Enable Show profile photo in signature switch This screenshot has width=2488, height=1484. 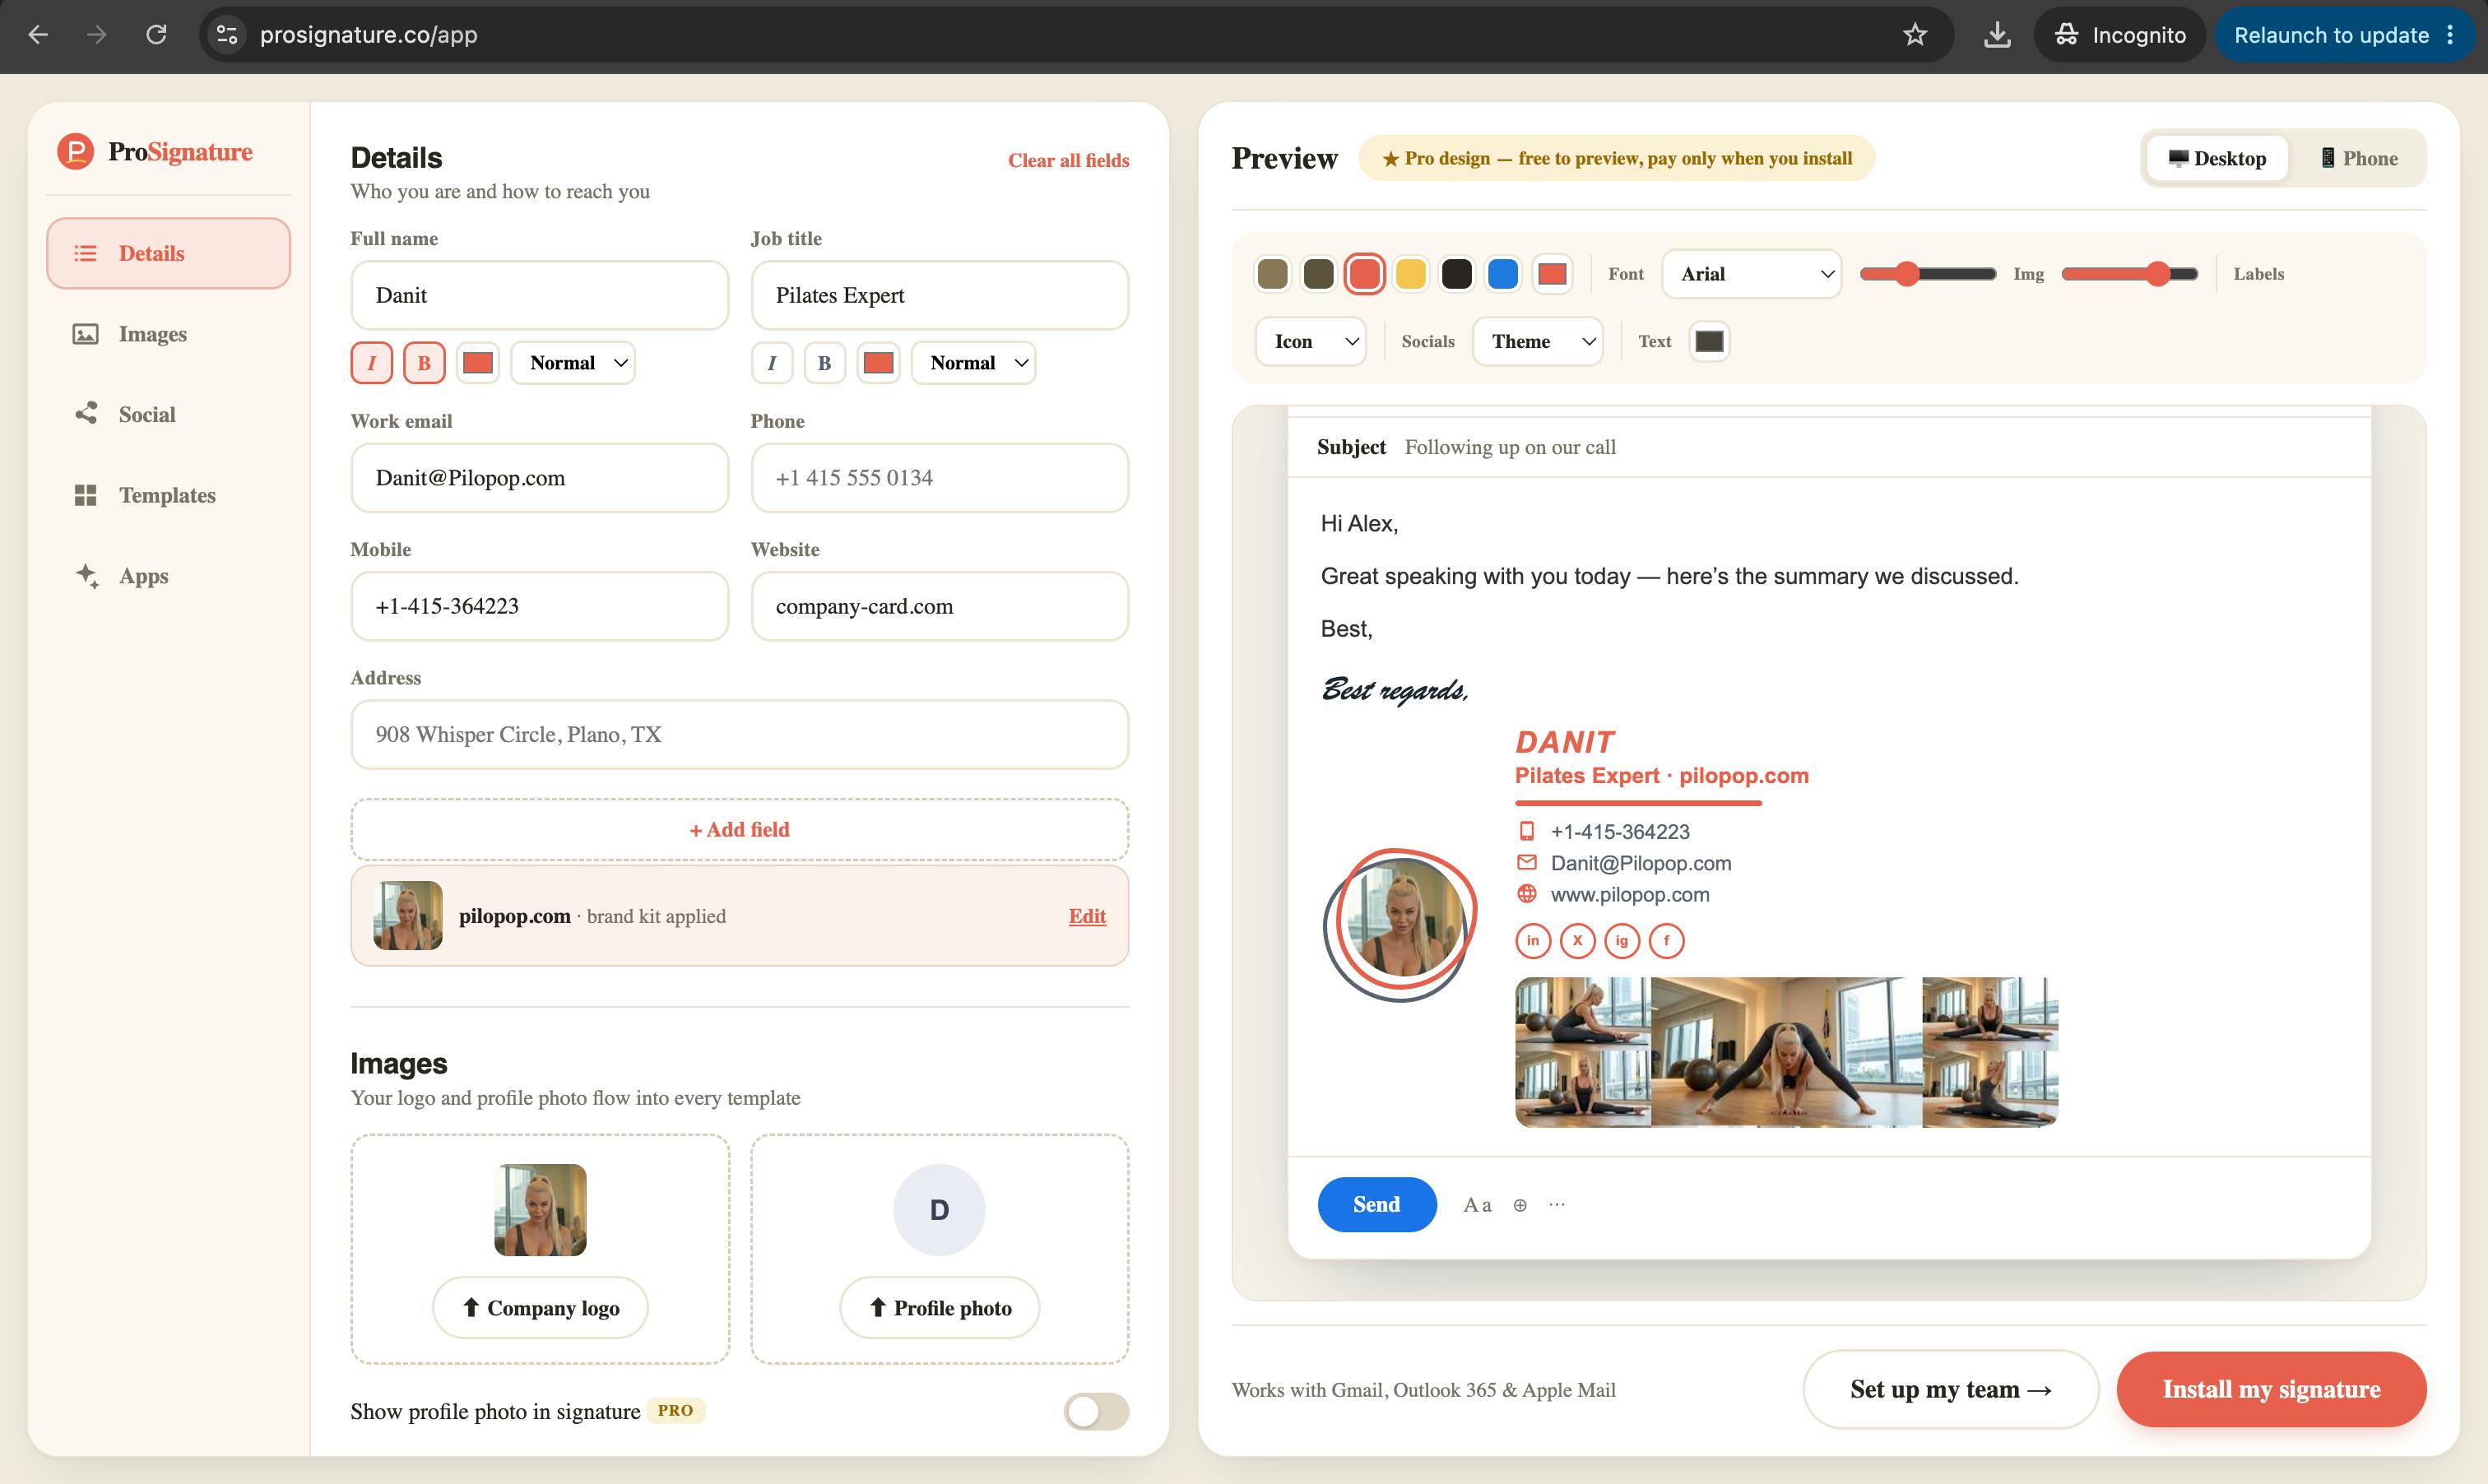1096,1411
